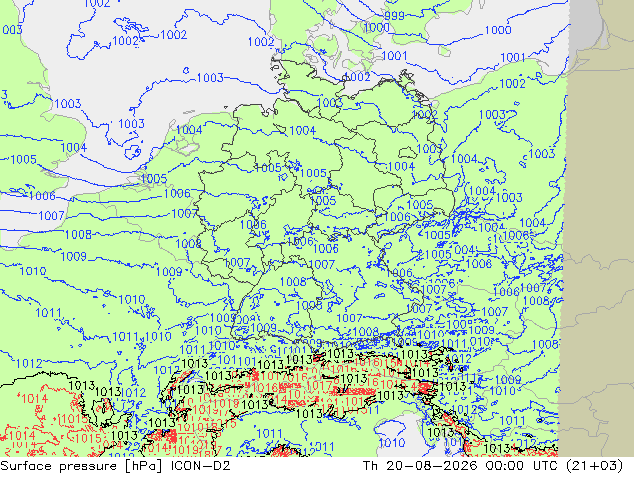Click the 'Th 20-08-2026 00:00 UTC (21+03)' timestamp
Image resolution: width=634 pixels, height=490 pixels.
(x=493, y=466)
